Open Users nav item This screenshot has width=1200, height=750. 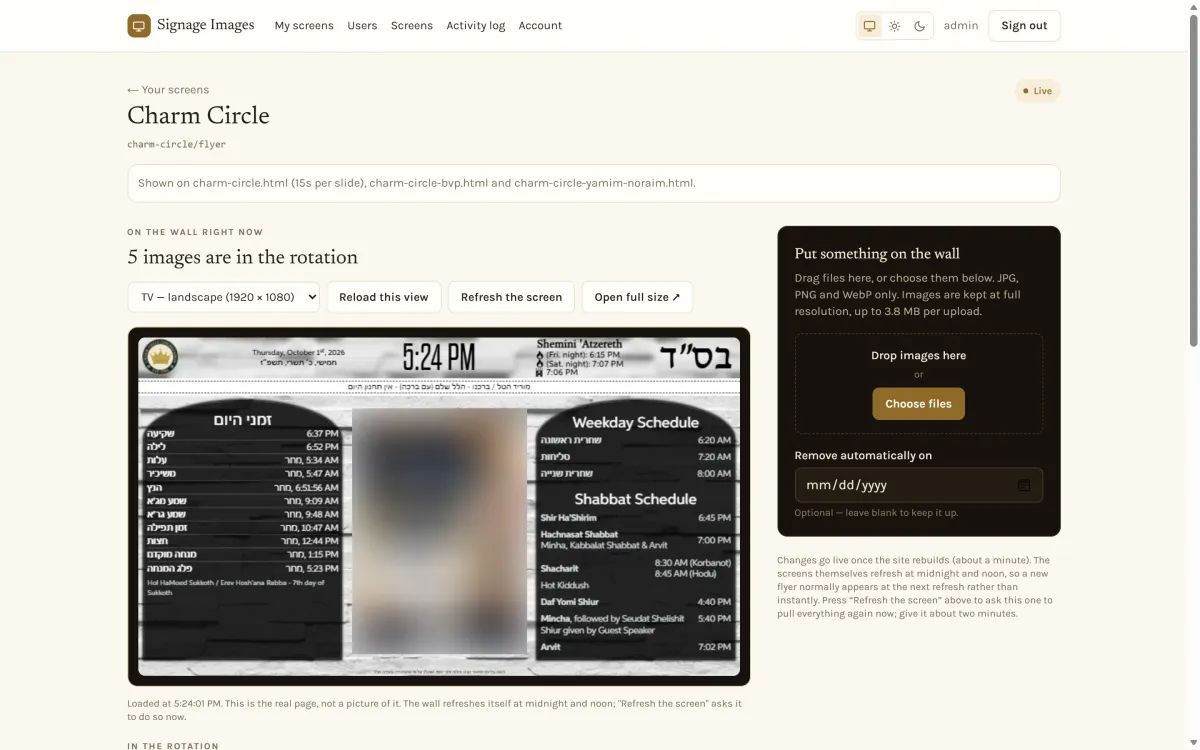(x=362, y=26)
